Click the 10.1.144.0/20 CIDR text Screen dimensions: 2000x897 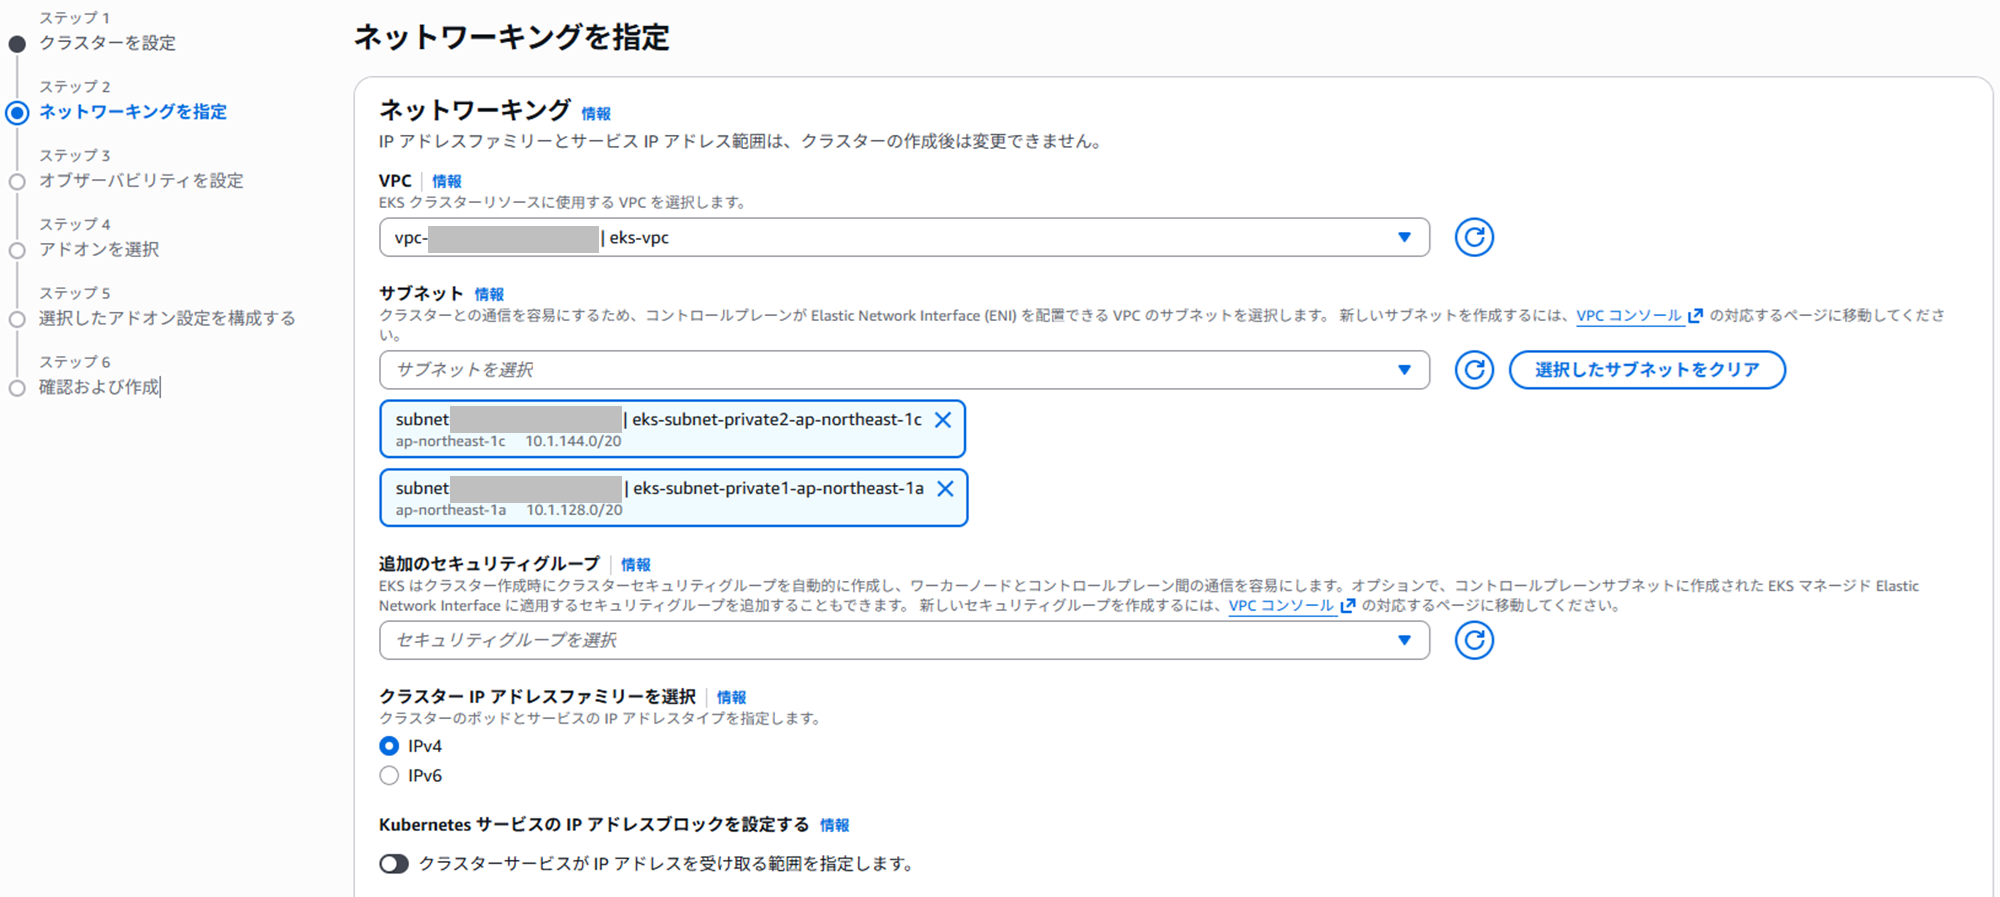point(573,441)
